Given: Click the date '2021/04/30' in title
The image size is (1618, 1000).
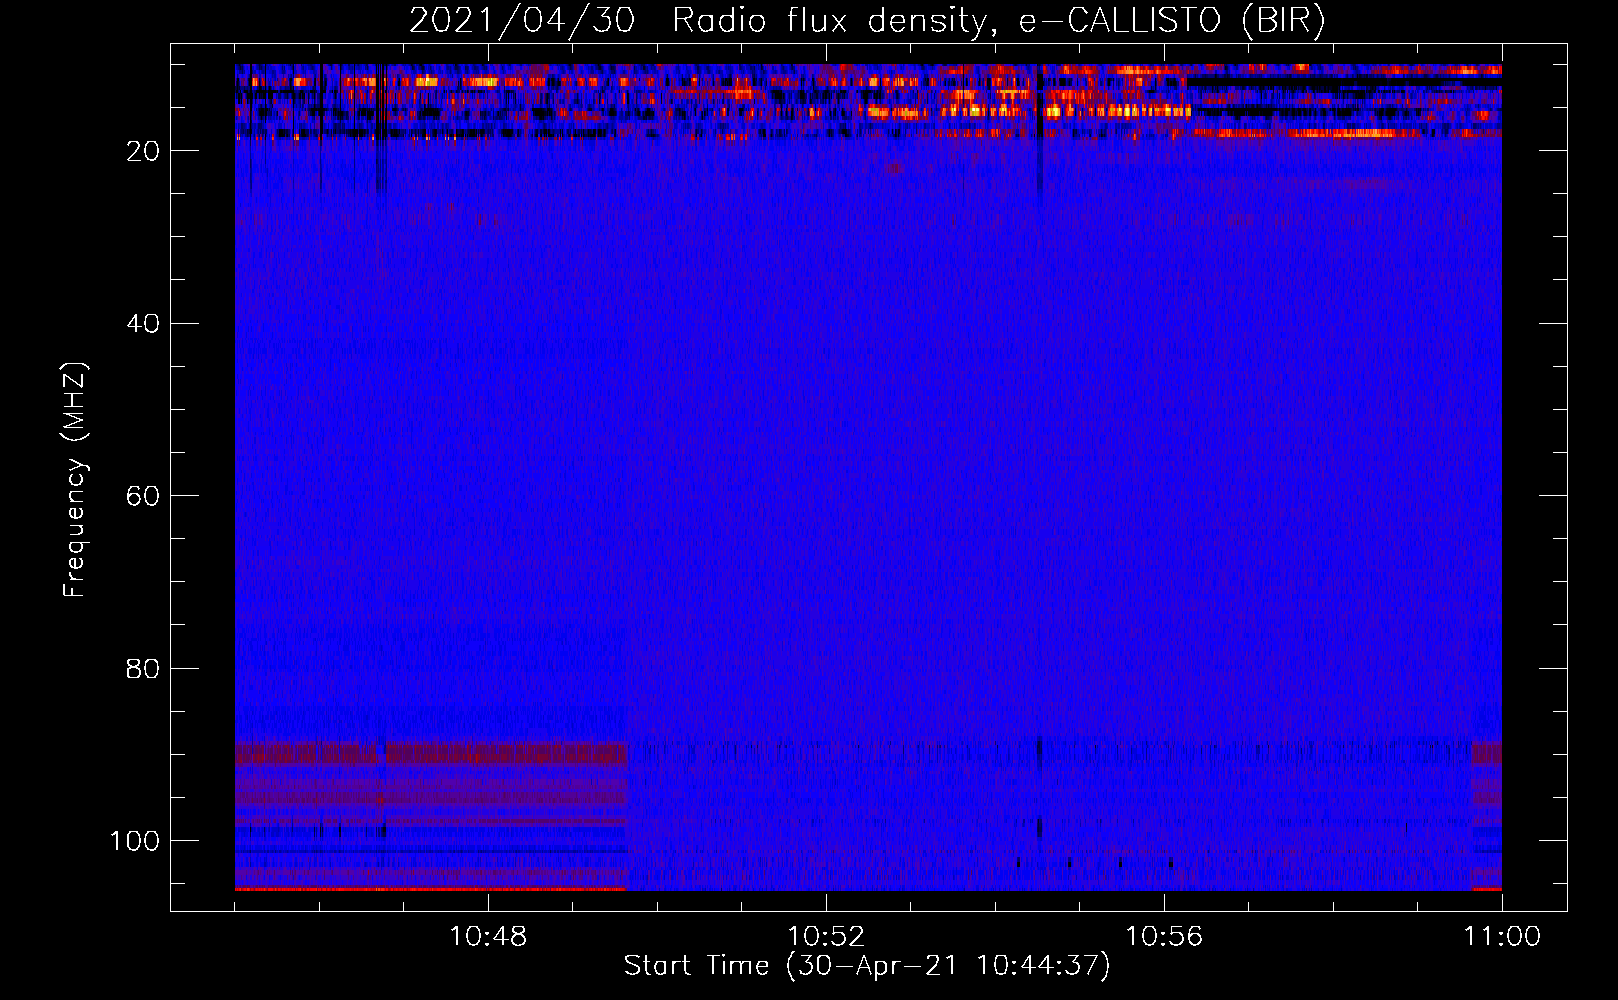Looking at the screenshot, I should 522,21.
